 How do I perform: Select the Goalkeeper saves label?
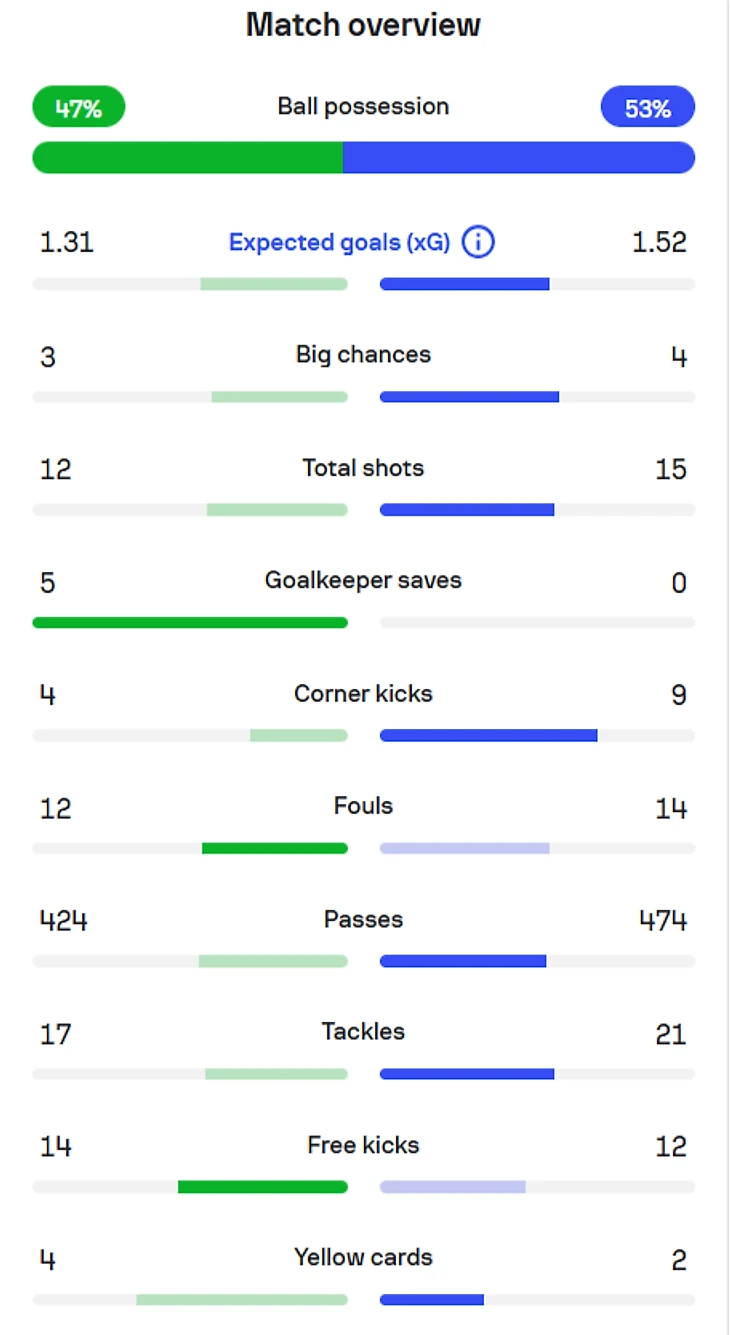coord(363,581)
